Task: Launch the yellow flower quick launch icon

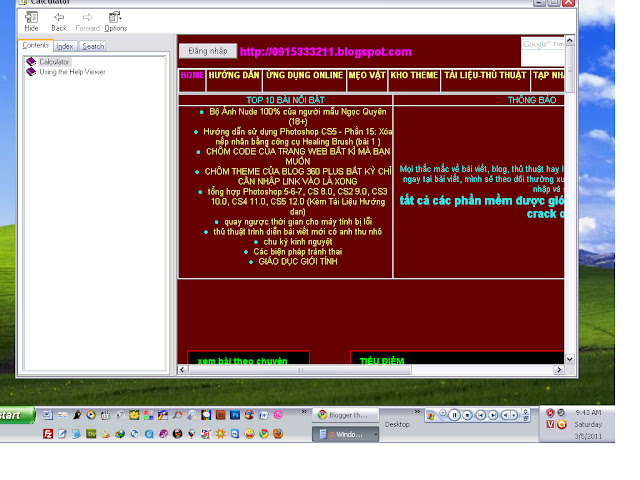Action: tap(134, 415)
